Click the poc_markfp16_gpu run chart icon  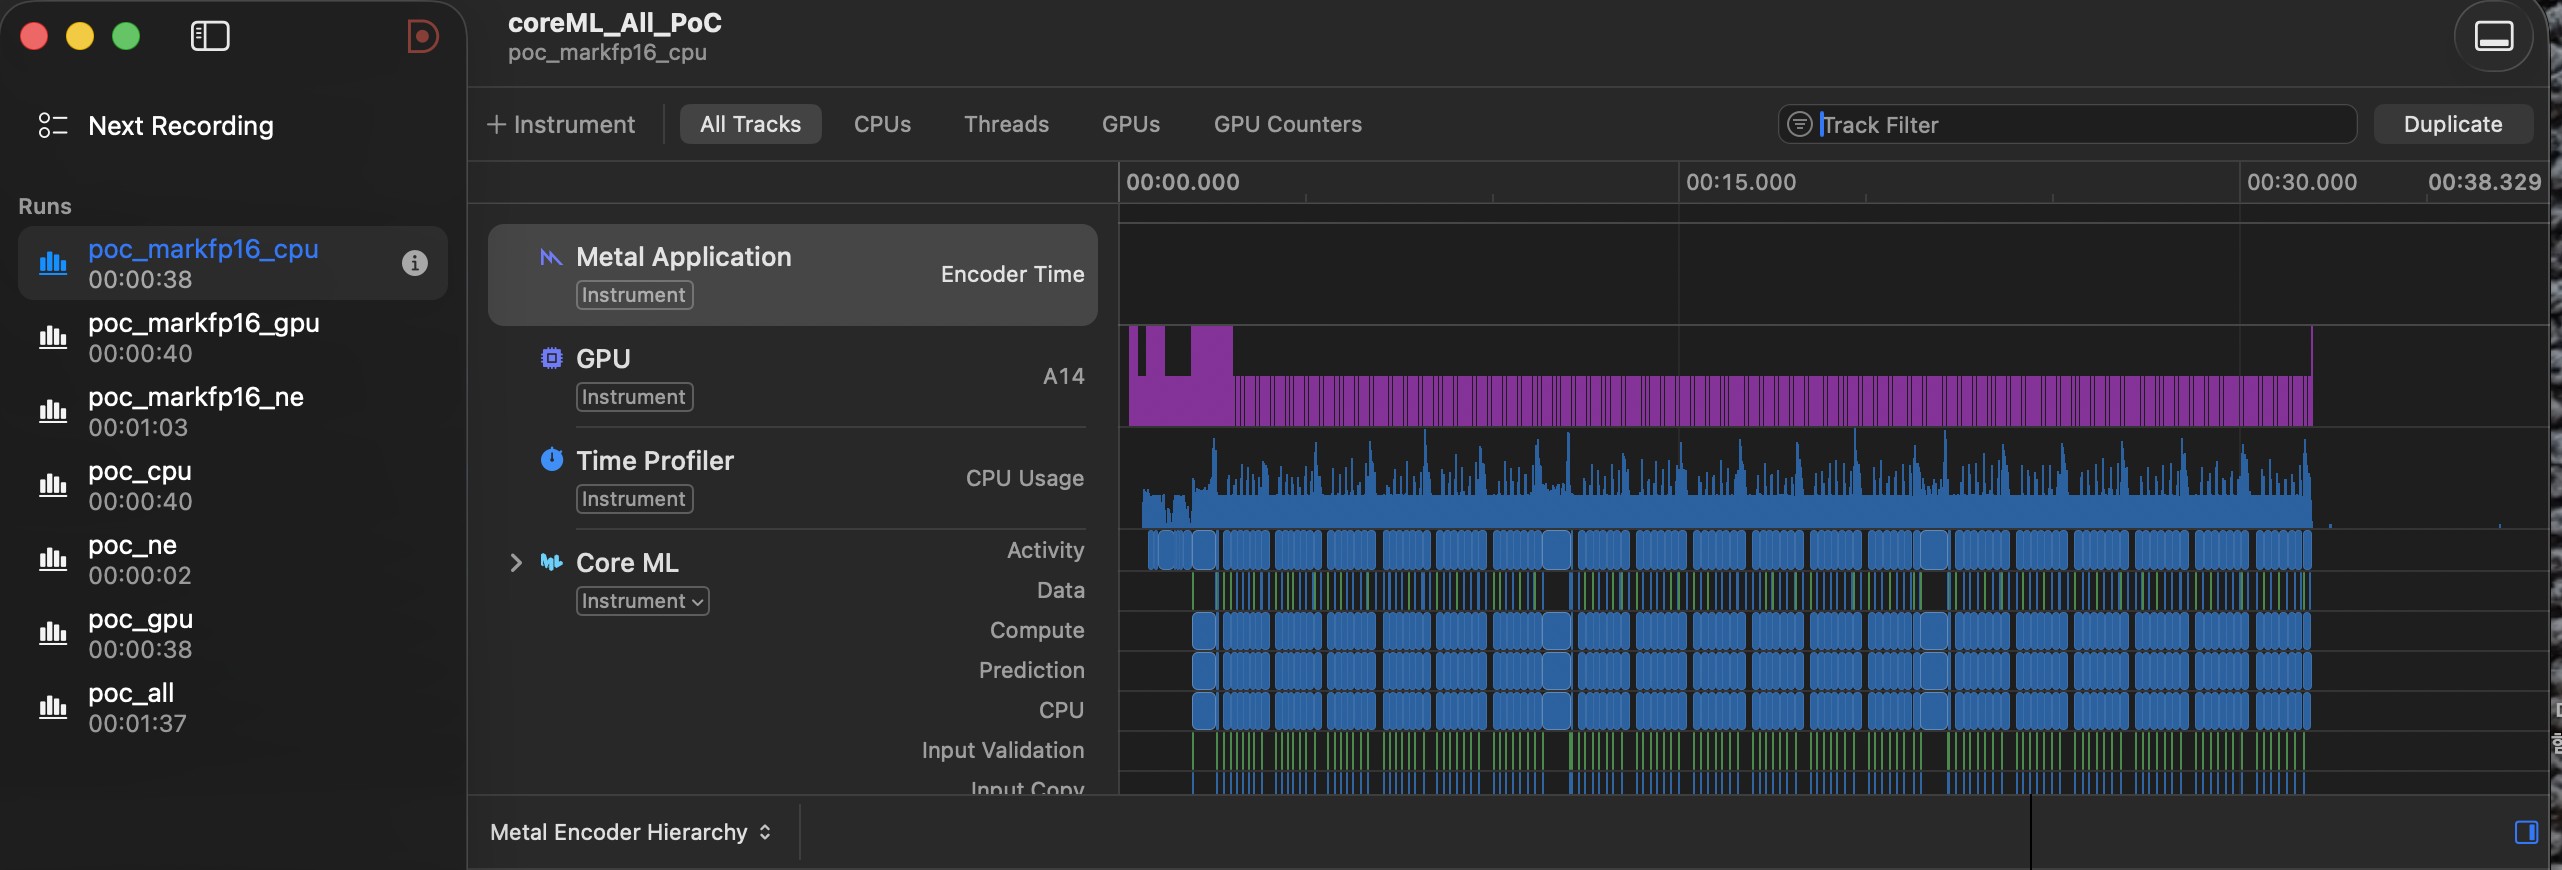coord(53,337)
